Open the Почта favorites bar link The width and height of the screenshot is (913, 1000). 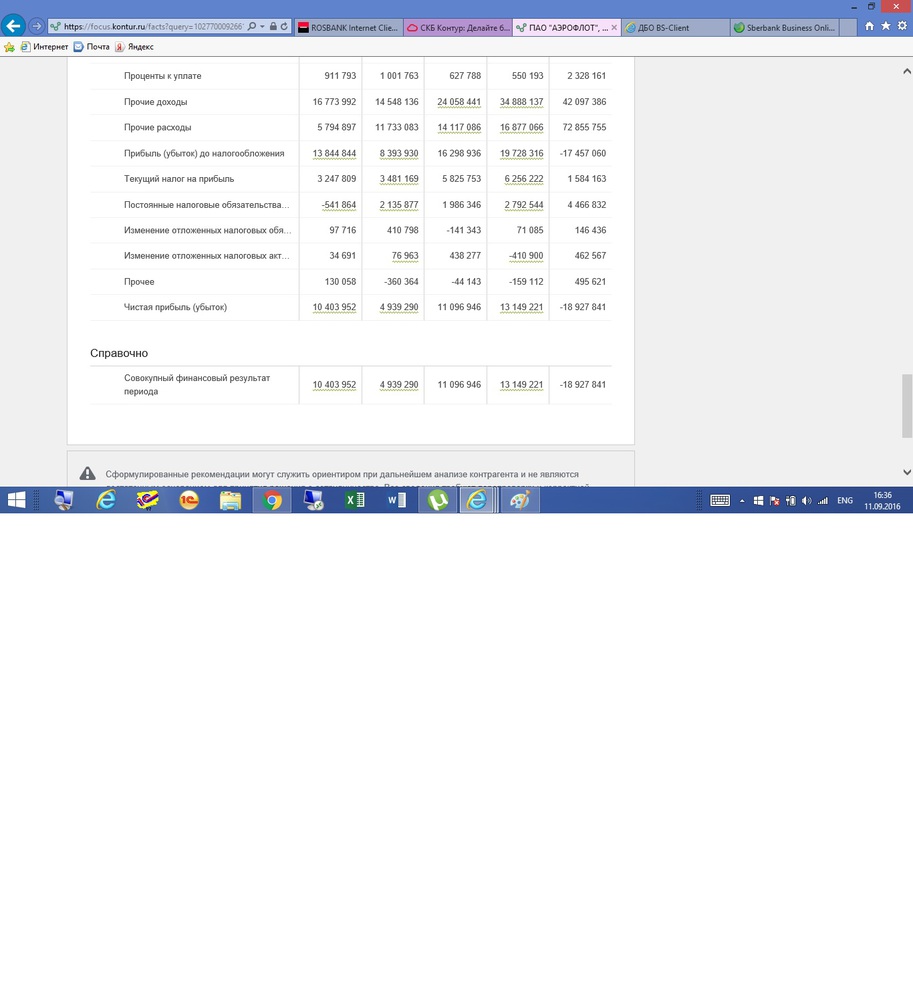[92, 47]
